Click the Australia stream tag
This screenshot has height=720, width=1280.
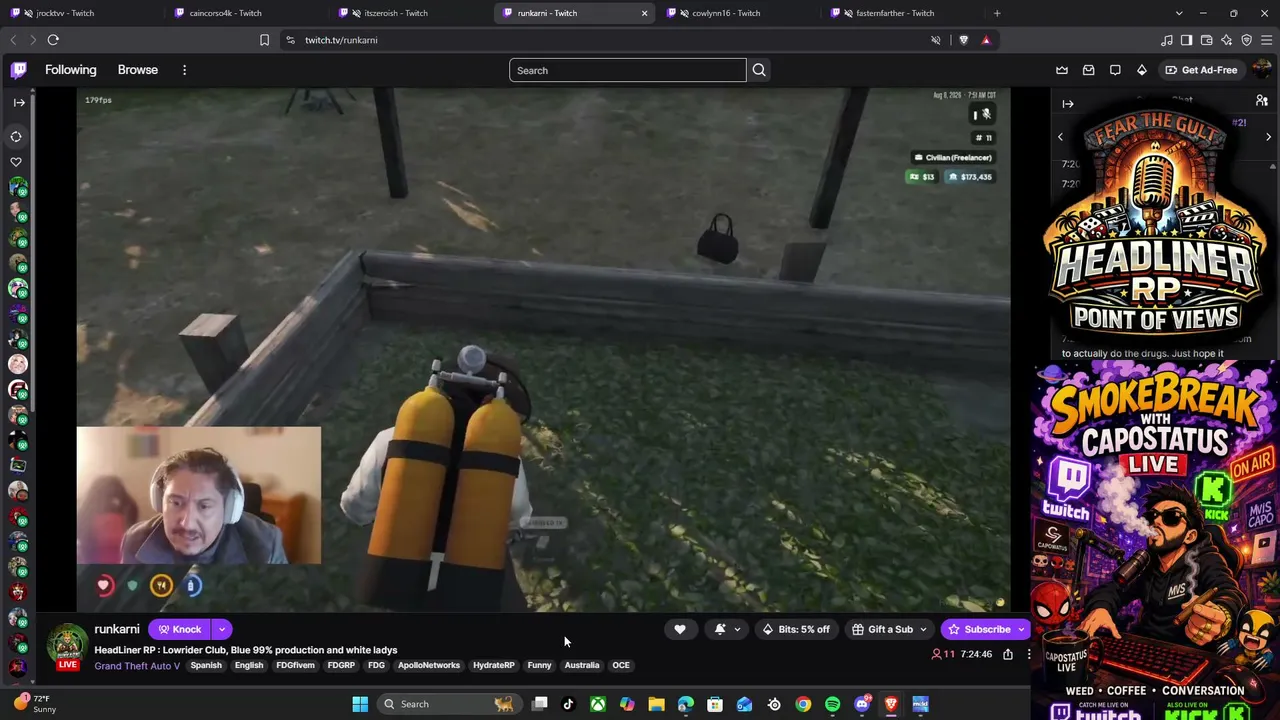[582, 665]
